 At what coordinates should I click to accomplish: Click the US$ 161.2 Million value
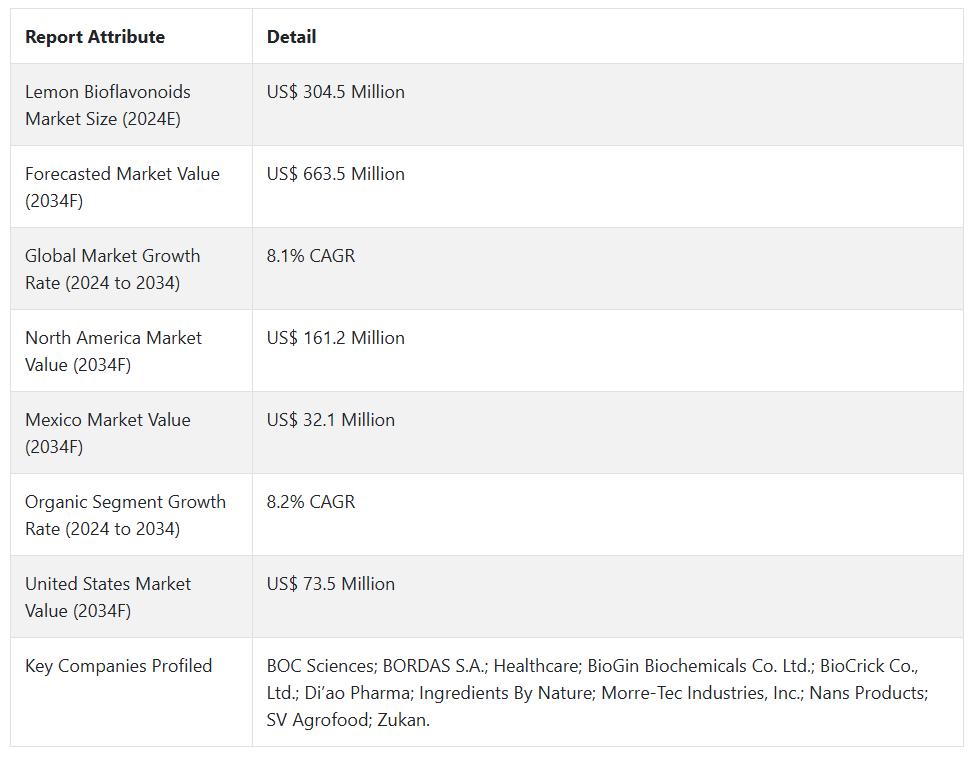pyautogui.click(x=336, y=338)
